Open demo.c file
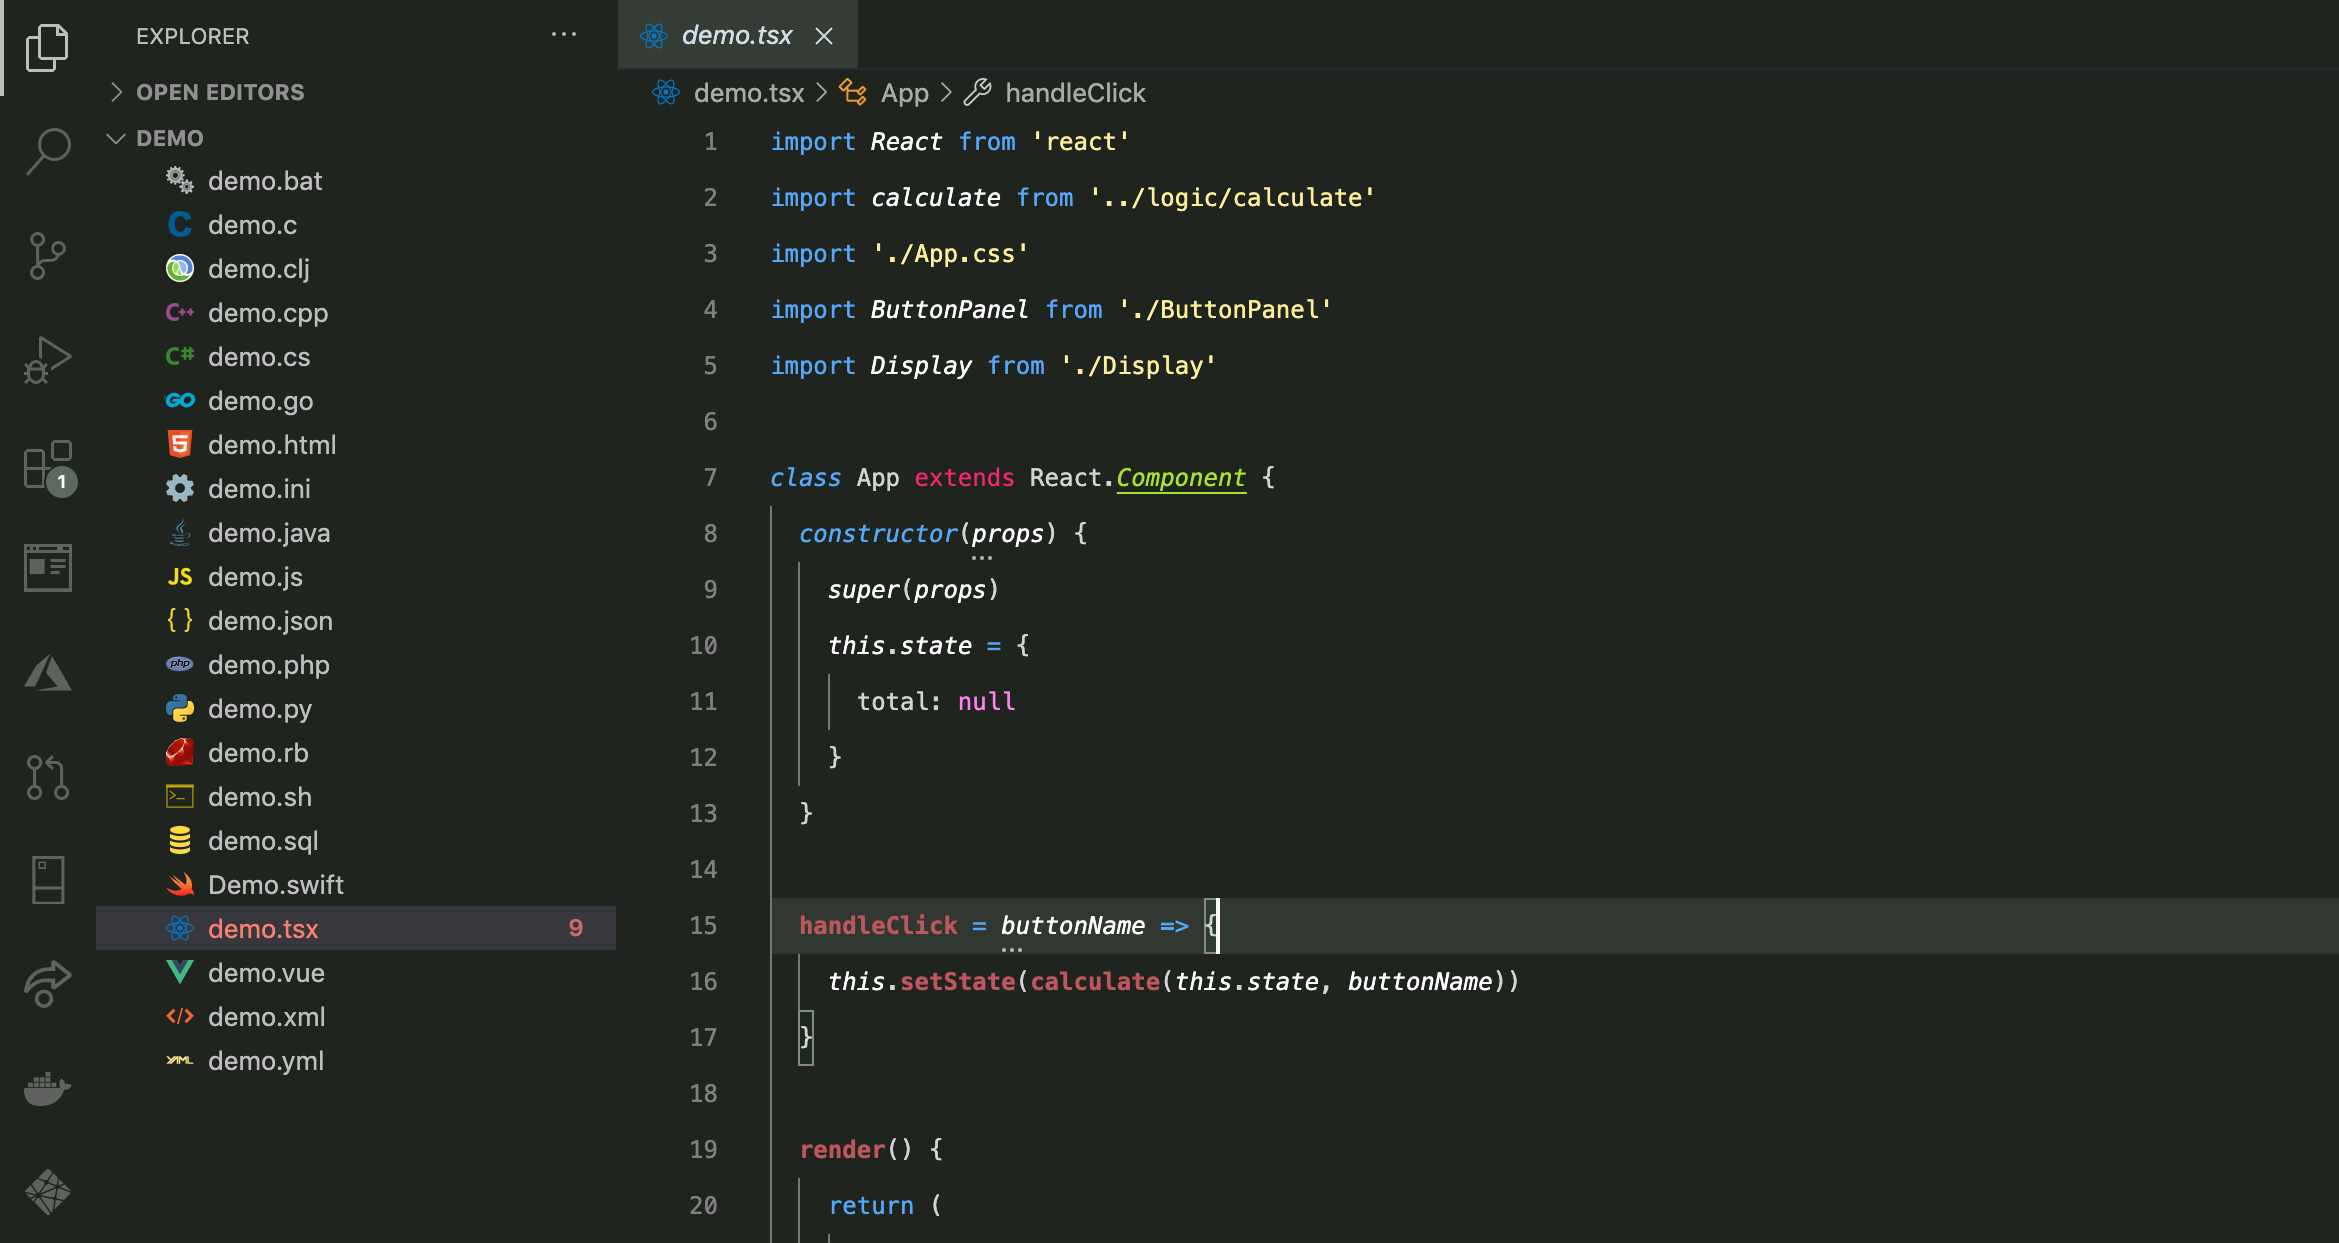The width and height of the screenshot is (2339, 1243). click(356, 225)
